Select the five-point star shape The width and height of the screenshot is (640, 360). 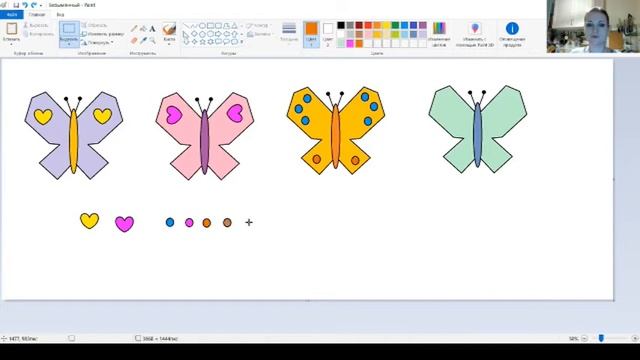pyautogui.click(x=202, y=42)
